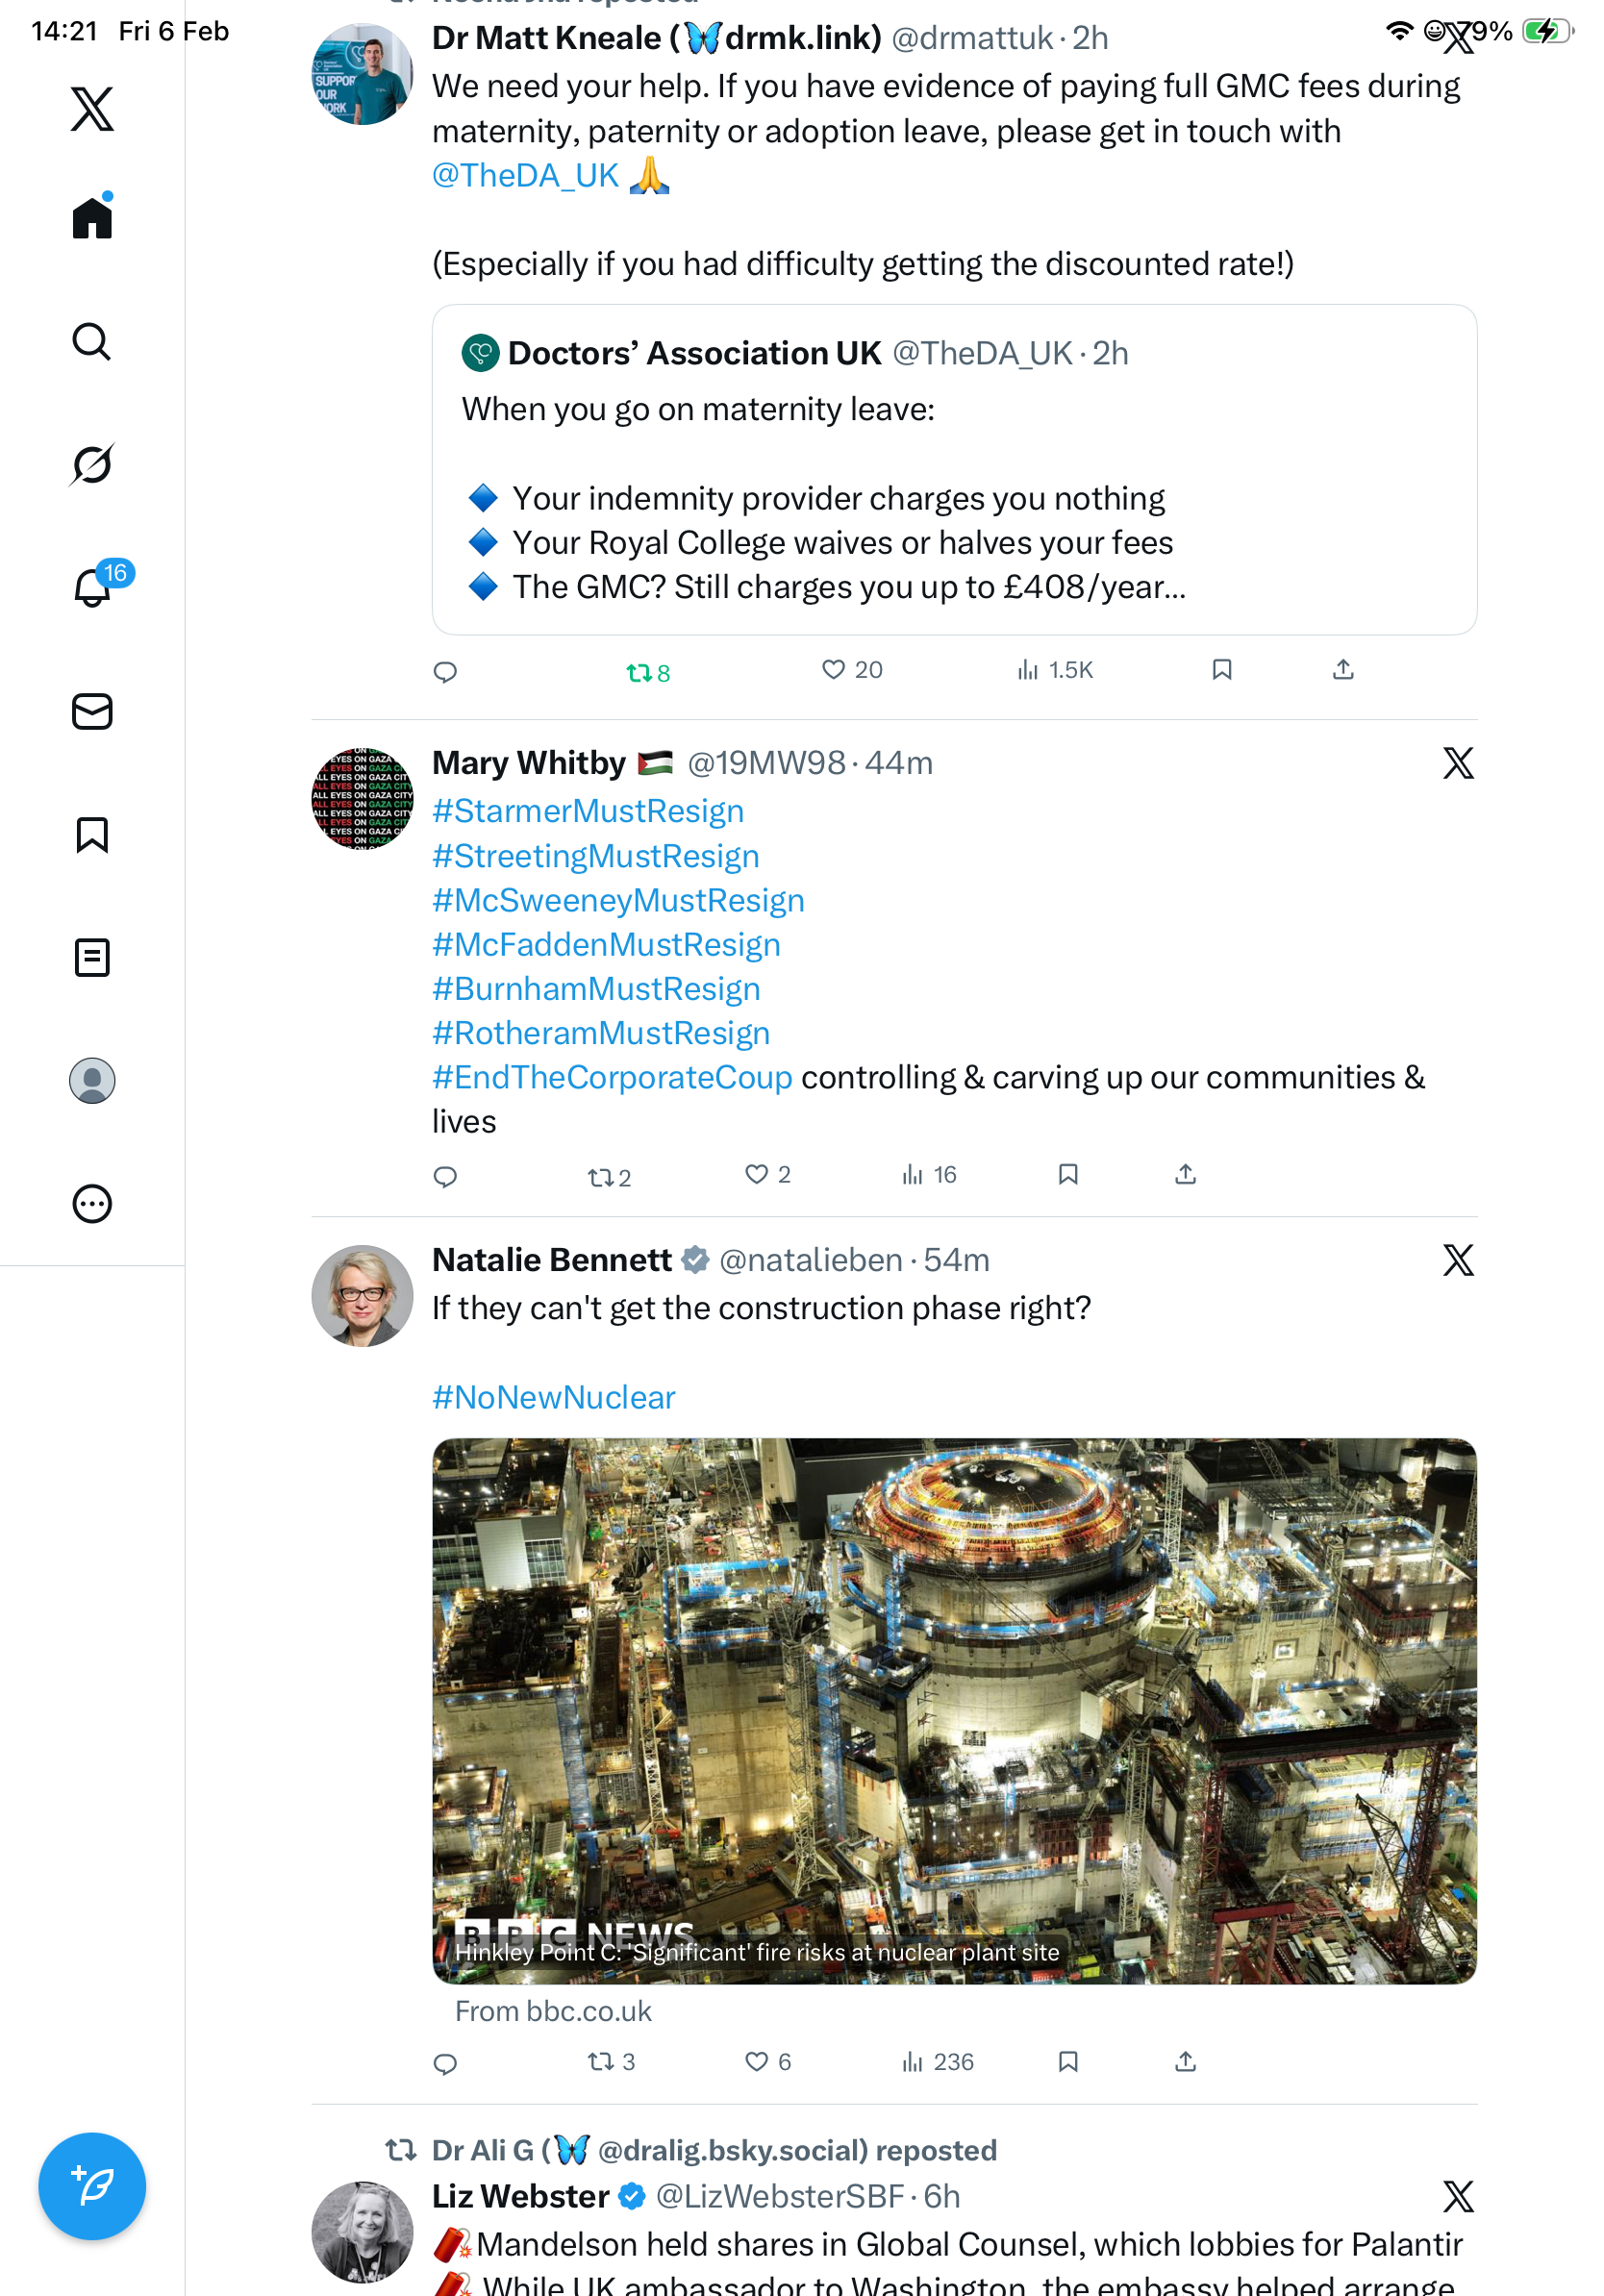Like Dr Matt Kneale's post

(833, 670)
